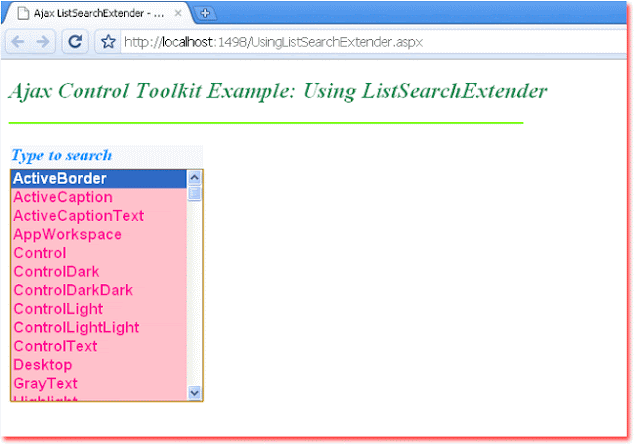
Task: Click the 'Type to search' prompt label
Action: tap(61, 156)
